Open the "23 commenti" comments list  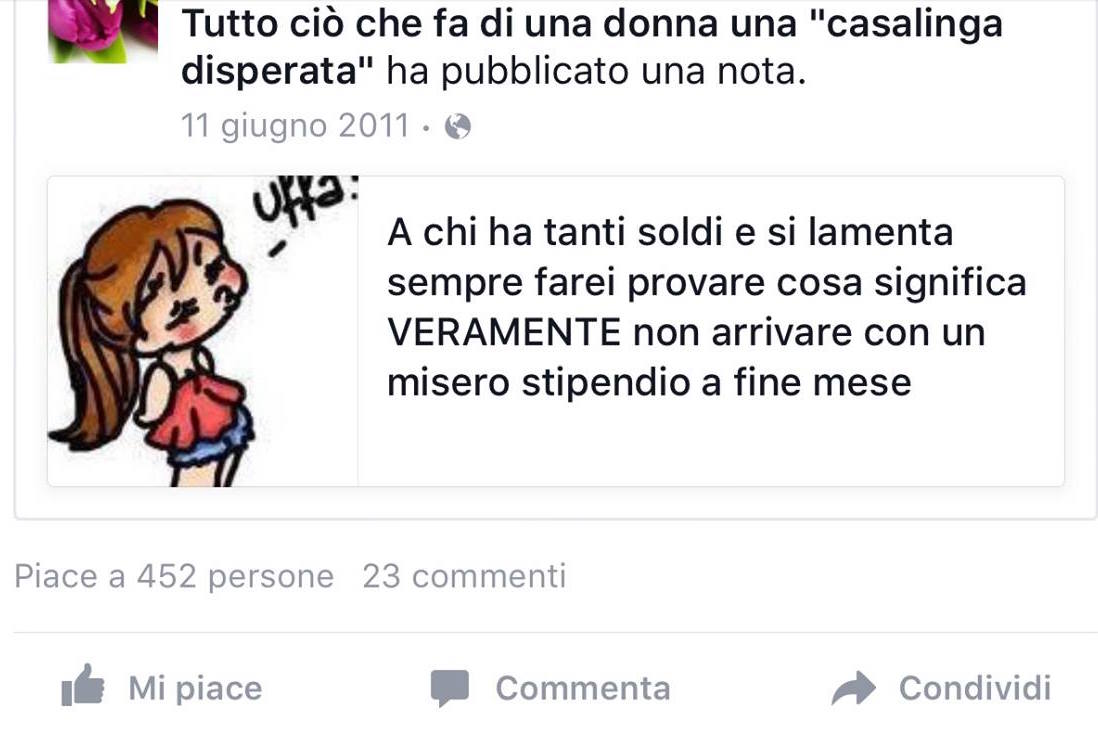tap(464, 576)
